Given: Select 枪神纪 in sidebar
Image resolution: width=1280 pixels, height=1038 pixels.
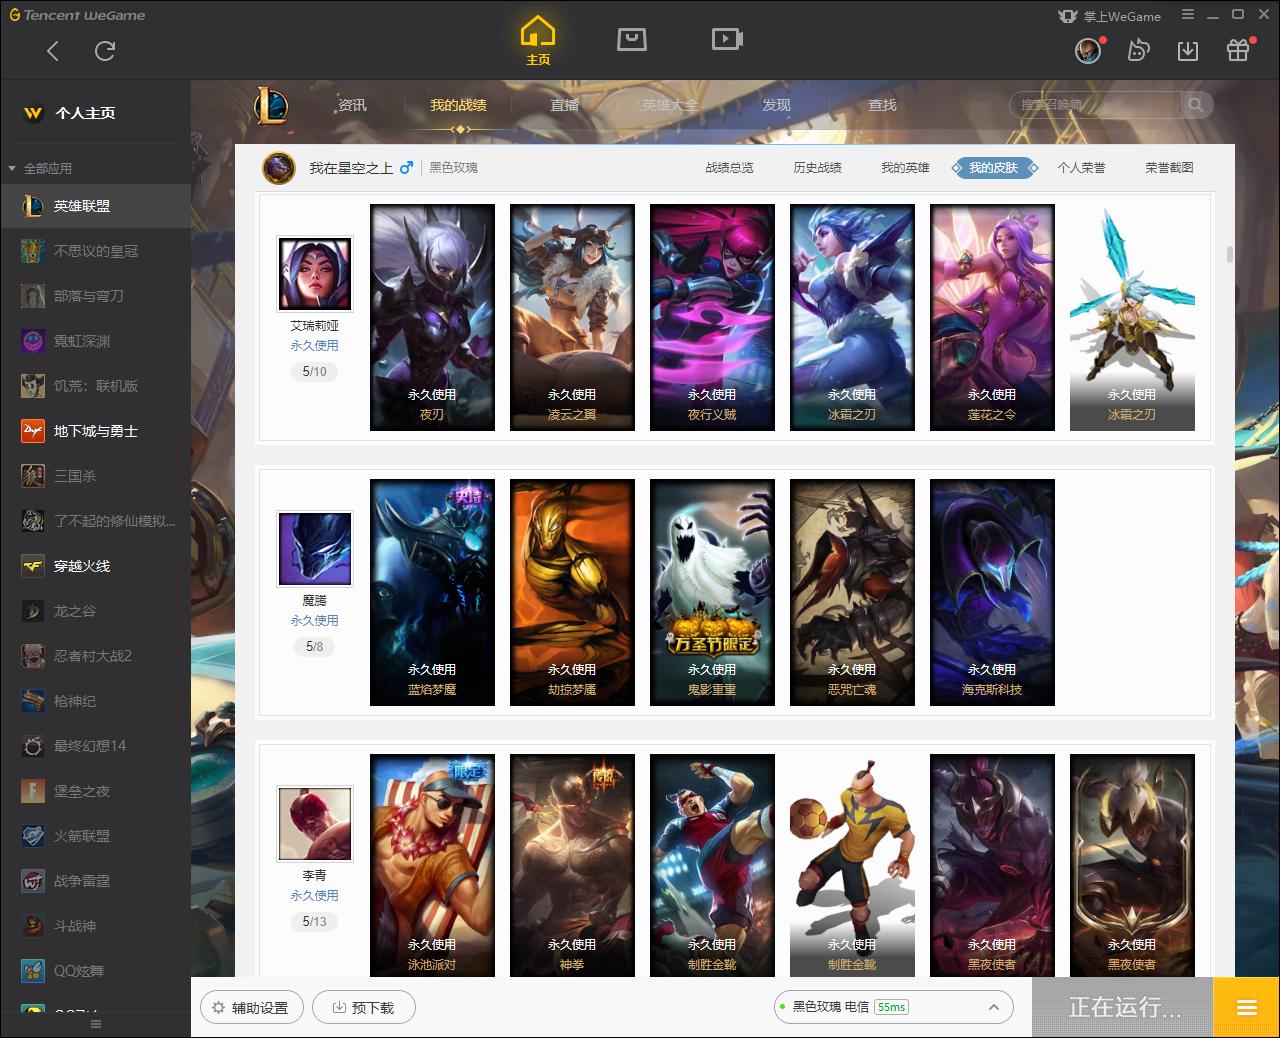Looking at the screenshot, I should (x=95, y=701).
